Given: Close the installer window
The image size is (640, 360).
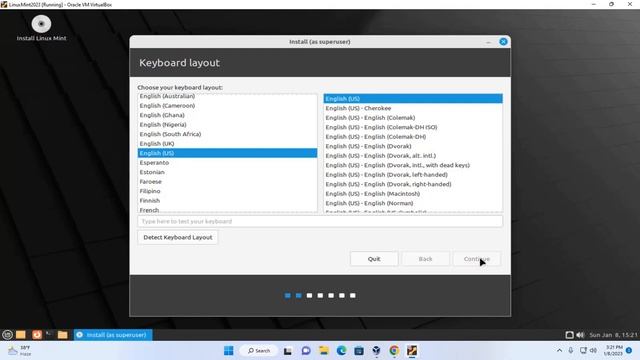Looking at the screenshot, I should click(x=503, y=42).
